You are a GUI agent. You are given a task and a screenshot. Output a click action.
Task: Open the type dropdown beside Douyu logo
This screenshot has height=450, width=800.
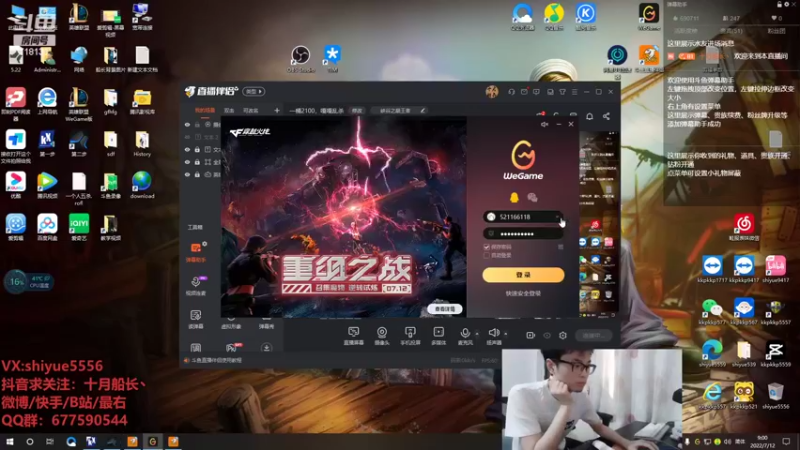pos(254,91)
